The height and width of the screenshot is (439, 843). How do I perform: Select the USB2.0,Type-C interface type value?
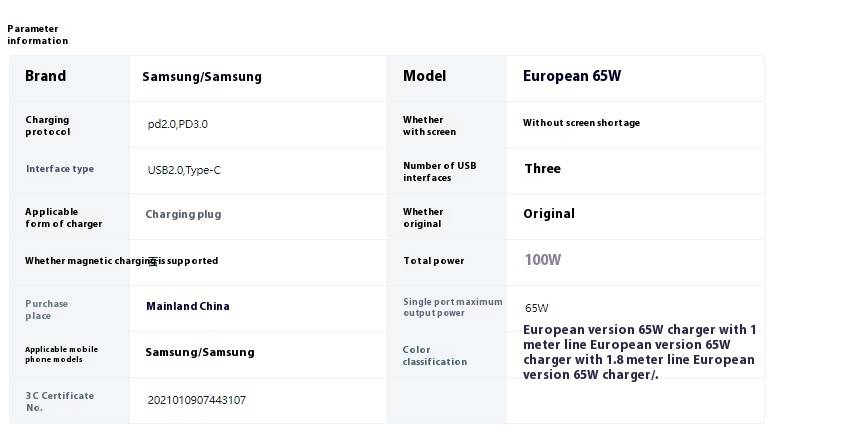pyautogui.click(x=184, y=170)
